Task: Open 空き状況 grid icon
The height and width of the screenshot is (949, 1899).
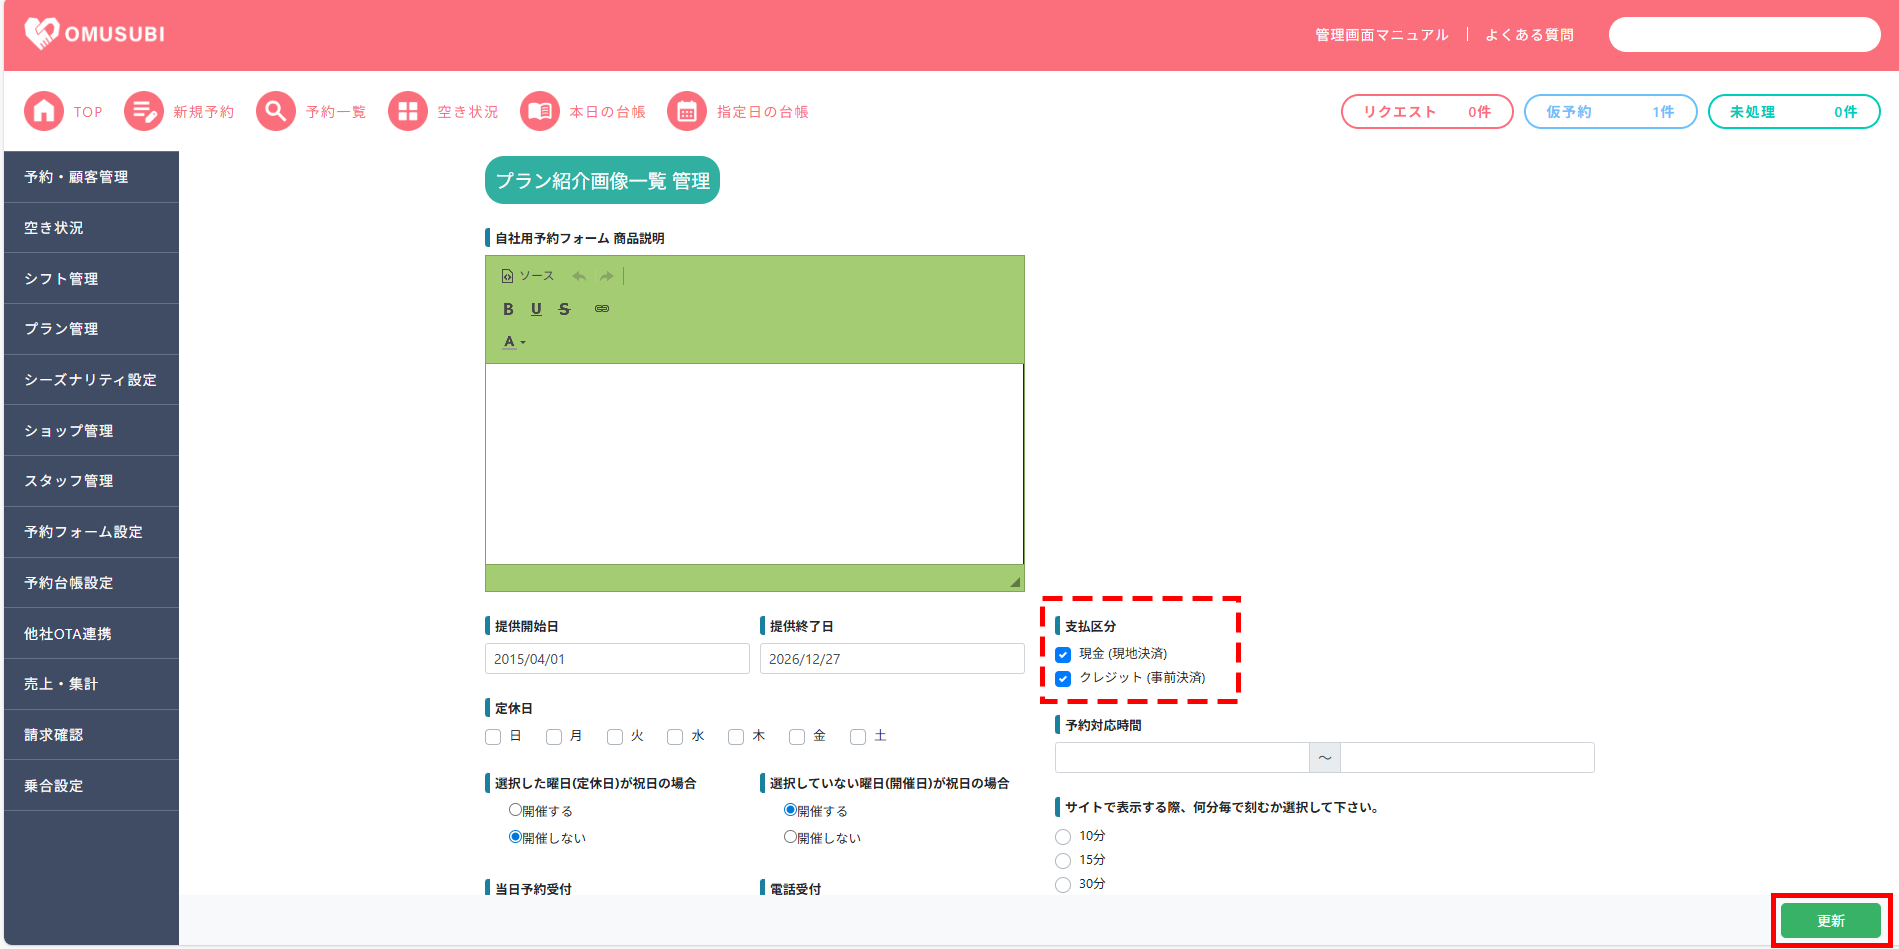Action: coord(408,112)
